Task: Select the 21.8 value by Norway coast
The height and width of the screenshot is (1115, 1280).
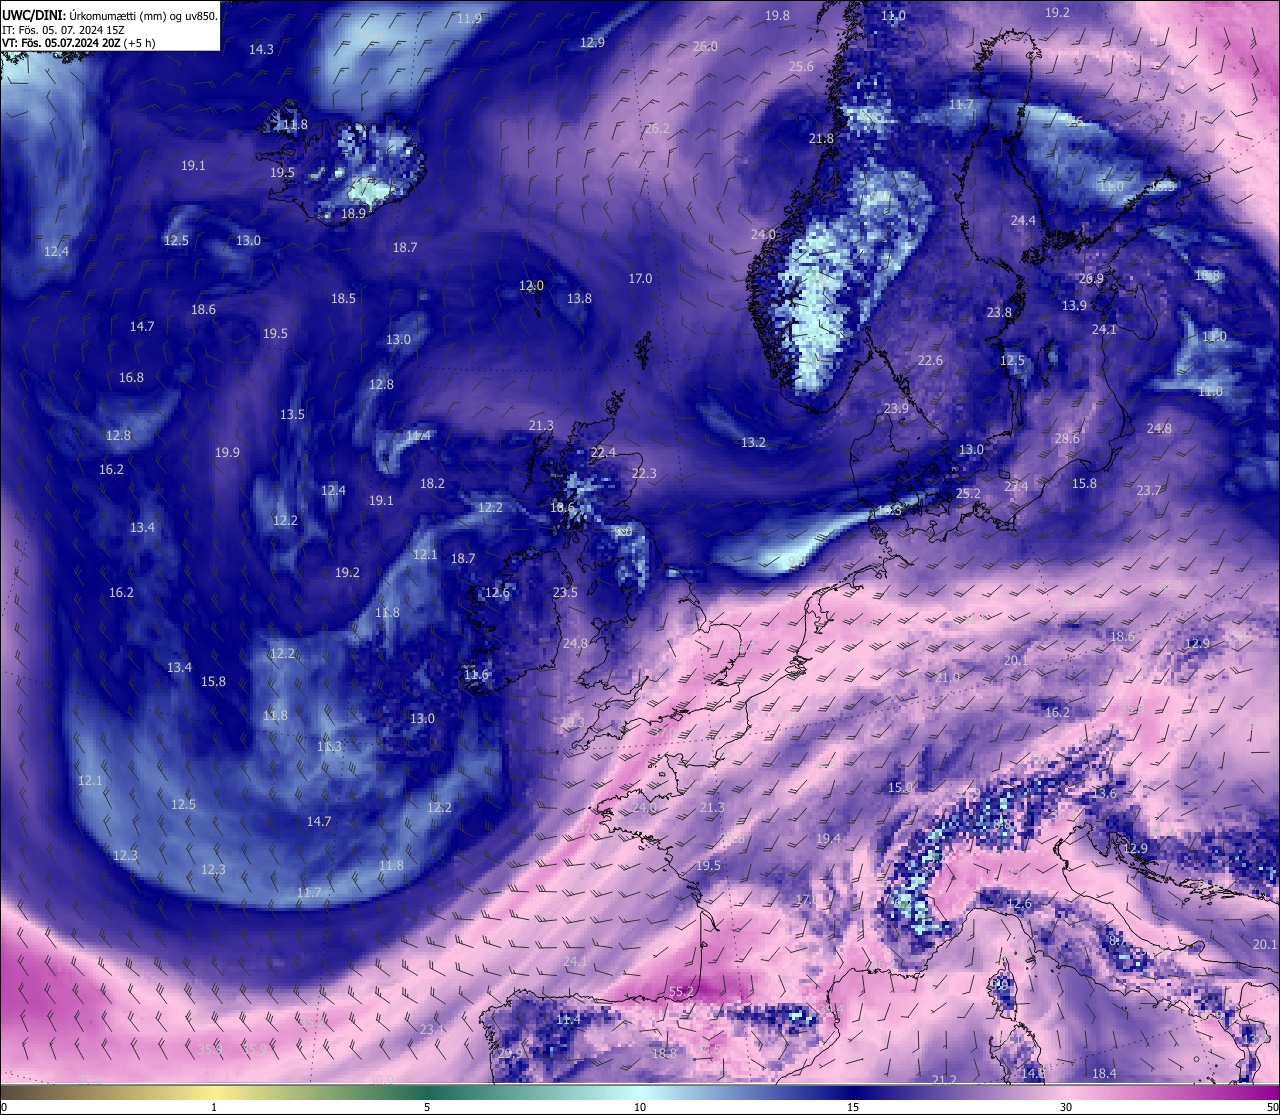Action: (821, 138)
